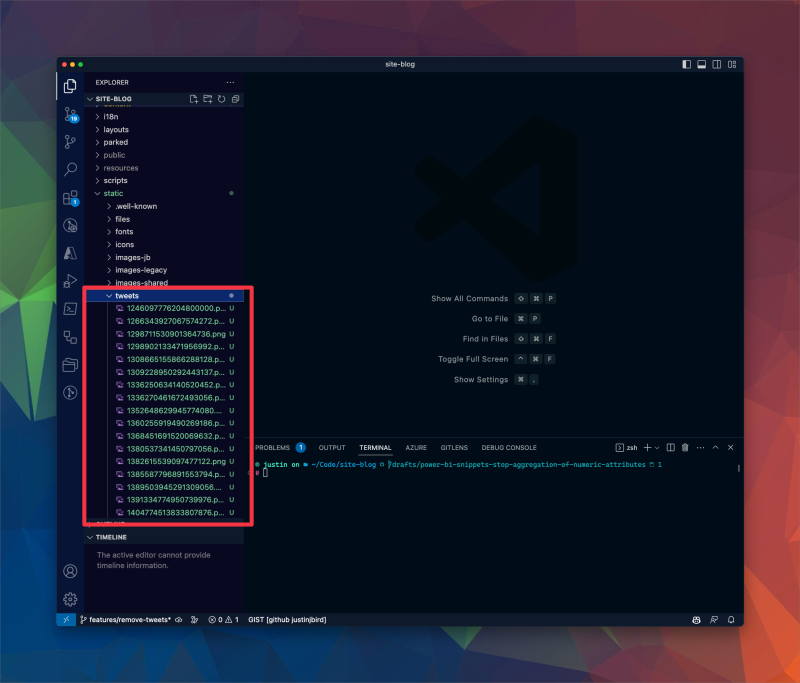This screenshot has height=683, width=800.
Task: Click the New File icon in Explorer toolbar
Action: click(x=194, y=99)
